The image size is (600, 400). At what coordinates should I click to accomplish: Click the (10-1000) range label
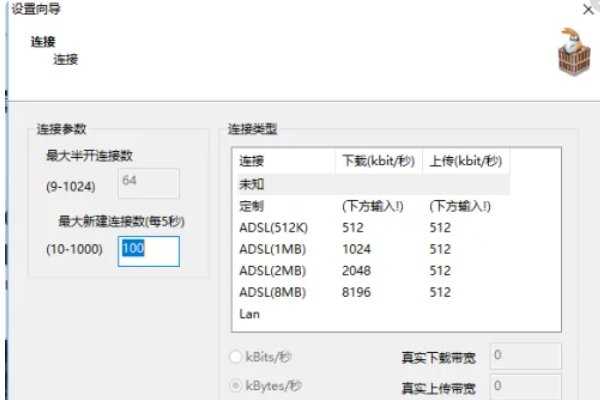pos(74,249)
